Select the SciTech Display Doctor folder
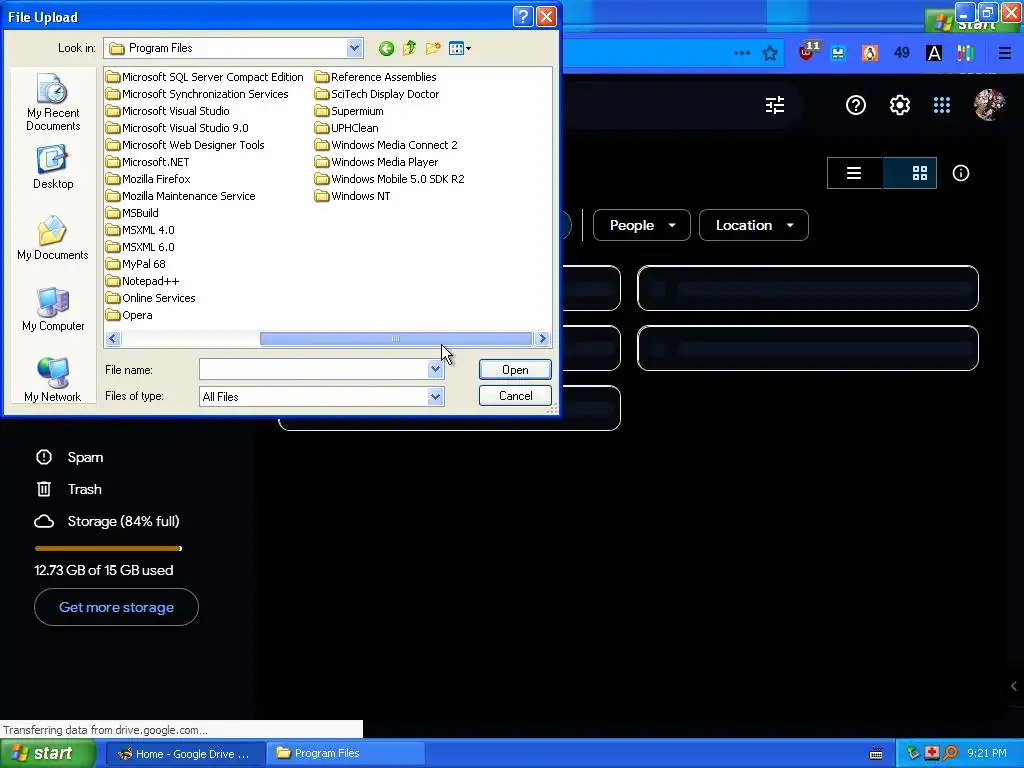 point(377,94)
